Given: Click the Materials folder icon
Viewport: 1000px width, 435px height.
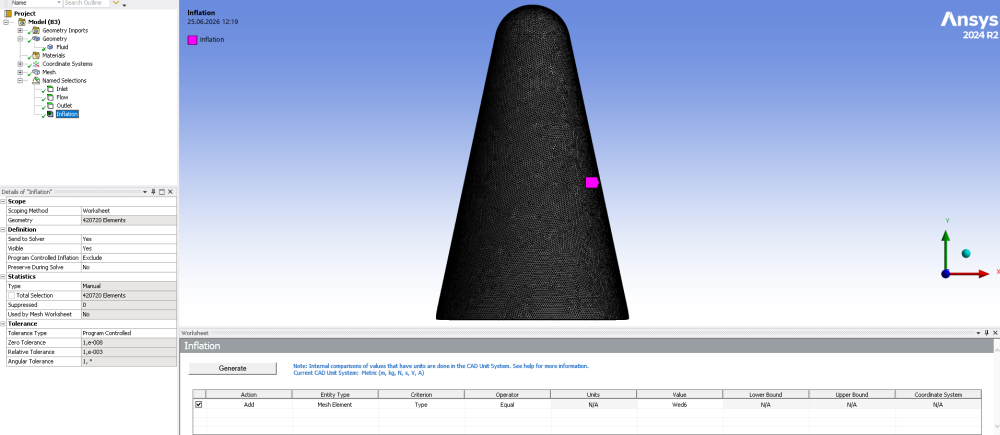Looking at the screenshot, I should pyautogui.click(x=36, y=55).
